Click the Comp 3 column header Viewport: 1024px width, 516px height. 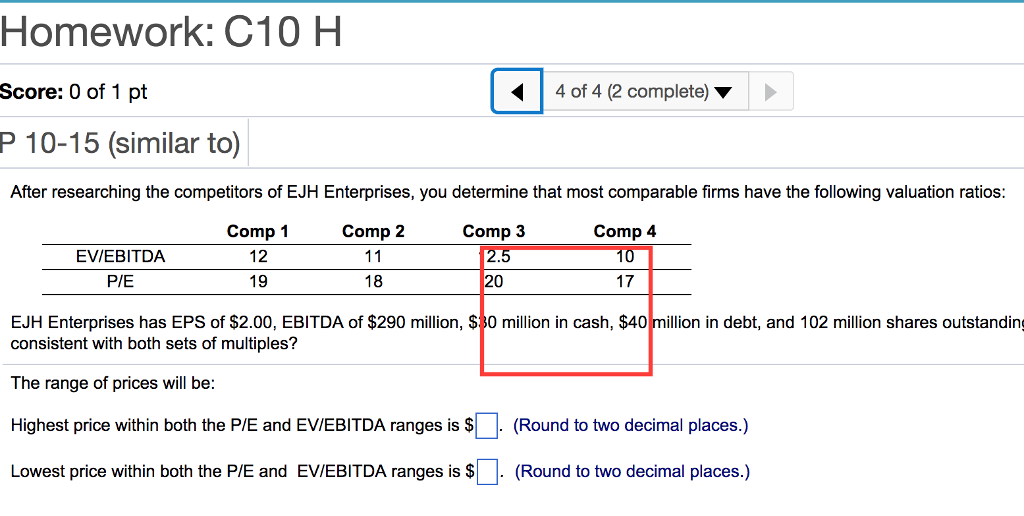click(x=493, y=231)
